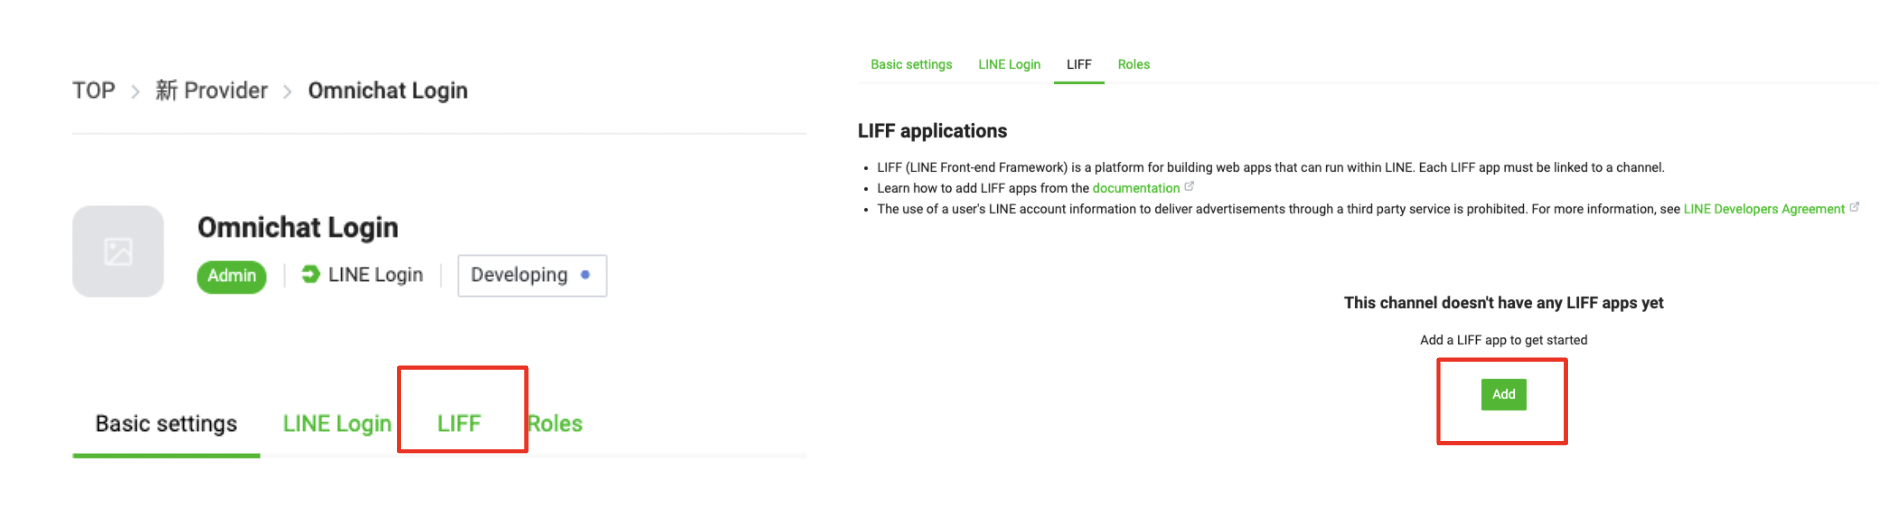Screen dimensions: 1902x528
Task: Click the green LINE Login arrow icon
Action: (x=311, y=274)
